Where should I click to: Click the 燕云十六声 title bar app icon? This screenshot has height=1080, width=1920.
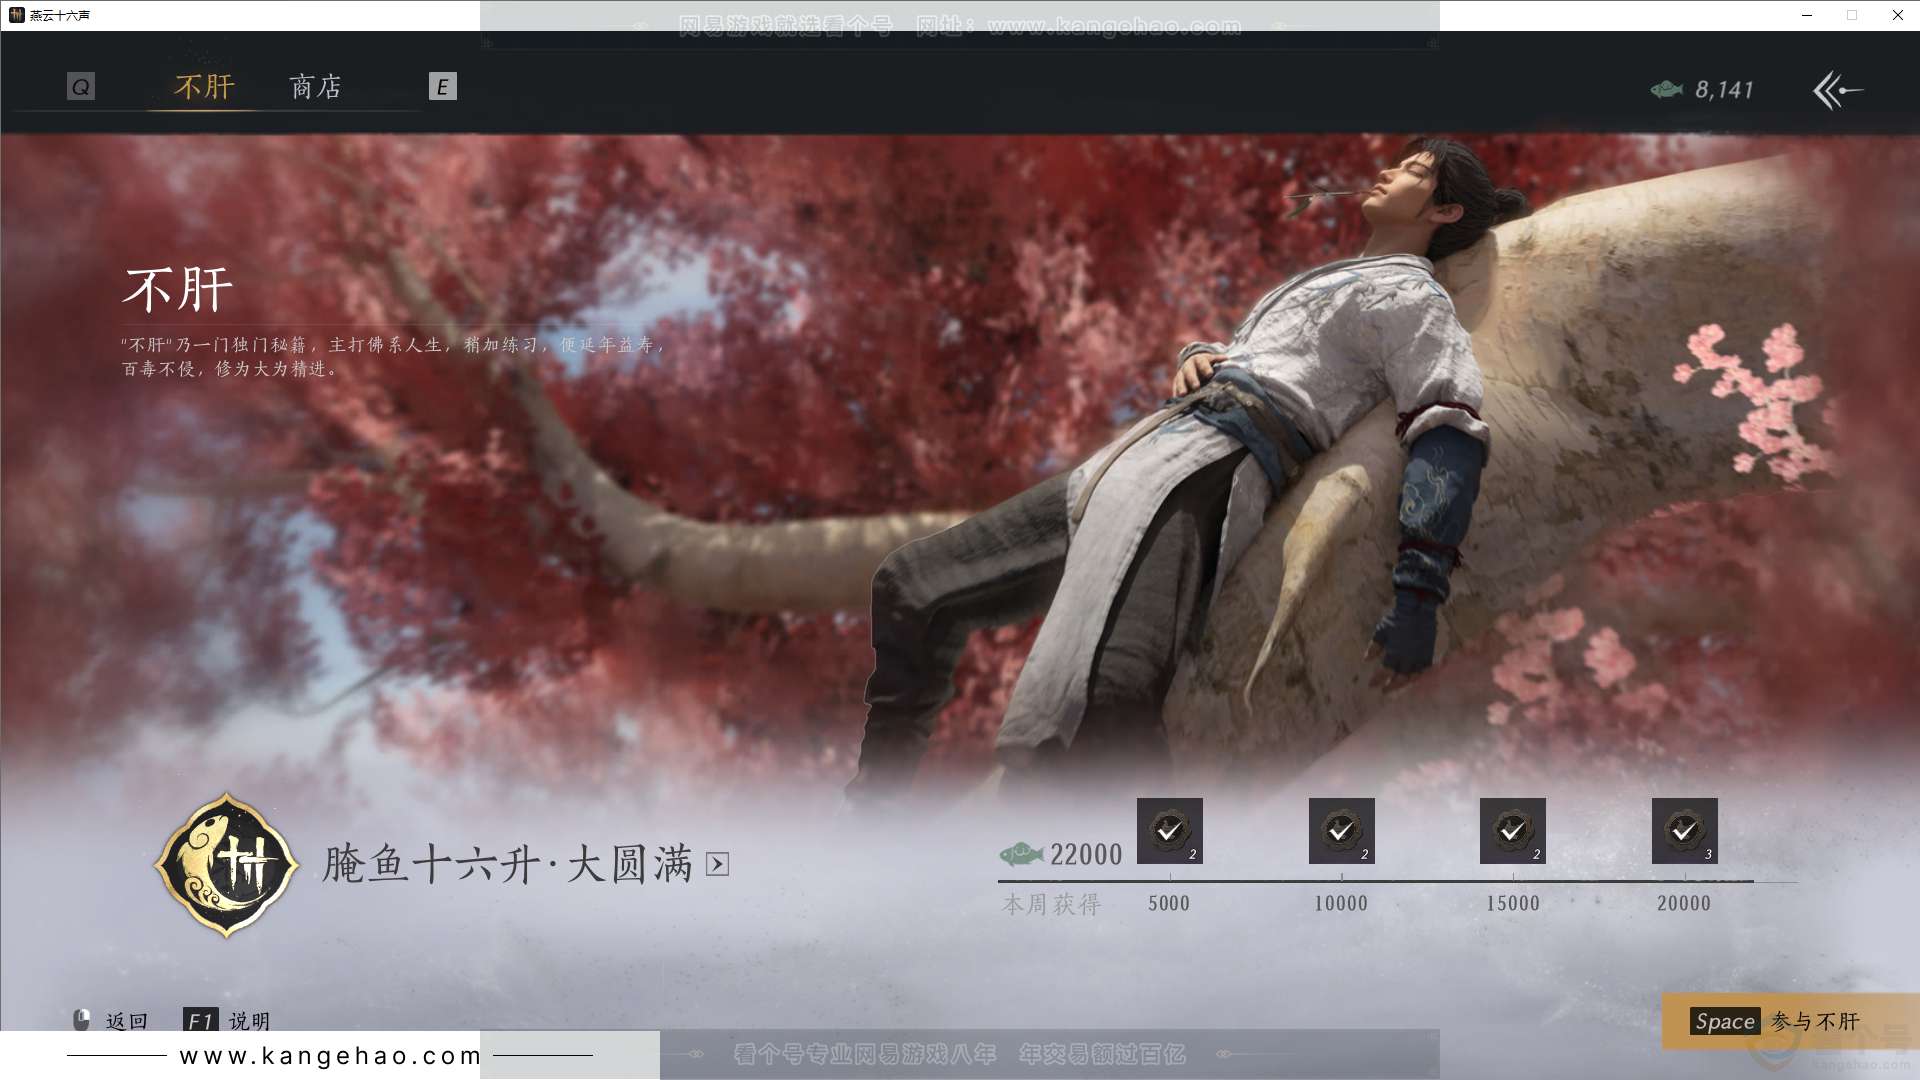tap(16, 15)
